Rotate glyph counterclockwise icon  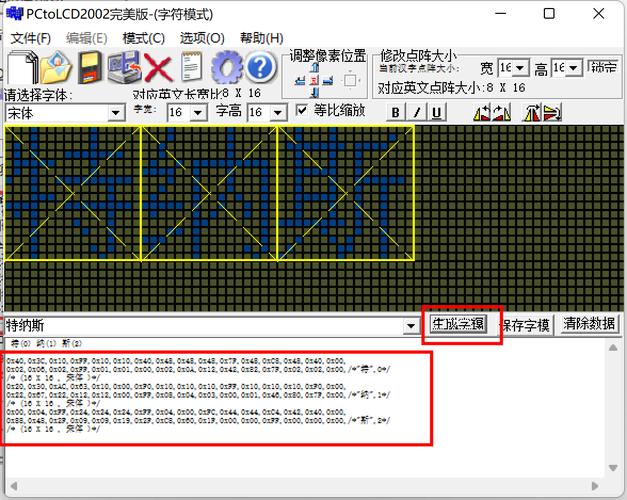click(482, 112)
